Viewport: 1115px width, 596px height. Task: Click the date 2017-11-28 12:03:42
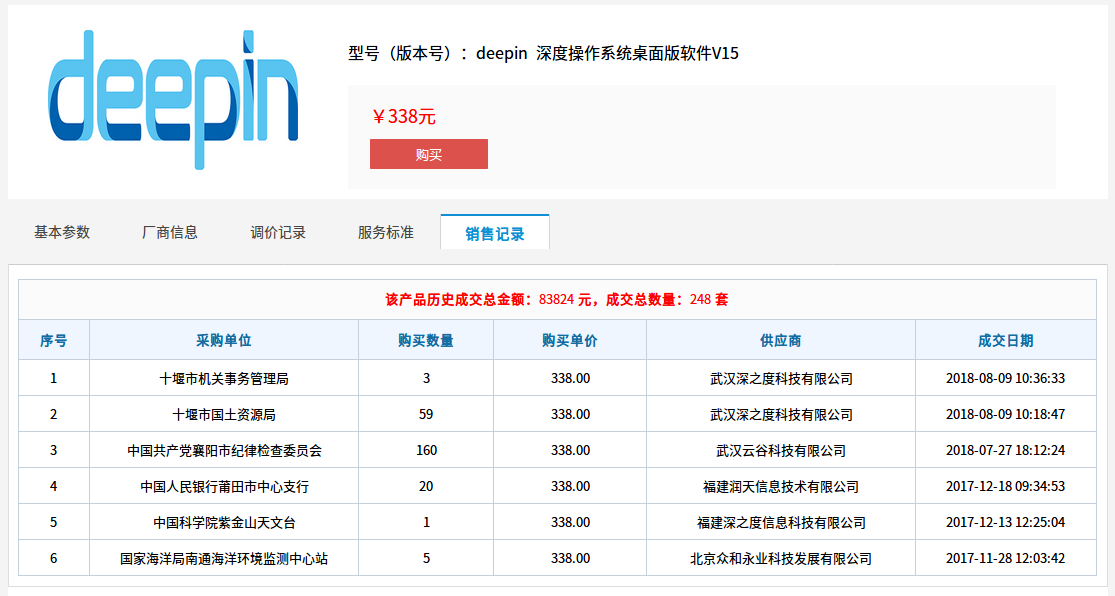1005,558
